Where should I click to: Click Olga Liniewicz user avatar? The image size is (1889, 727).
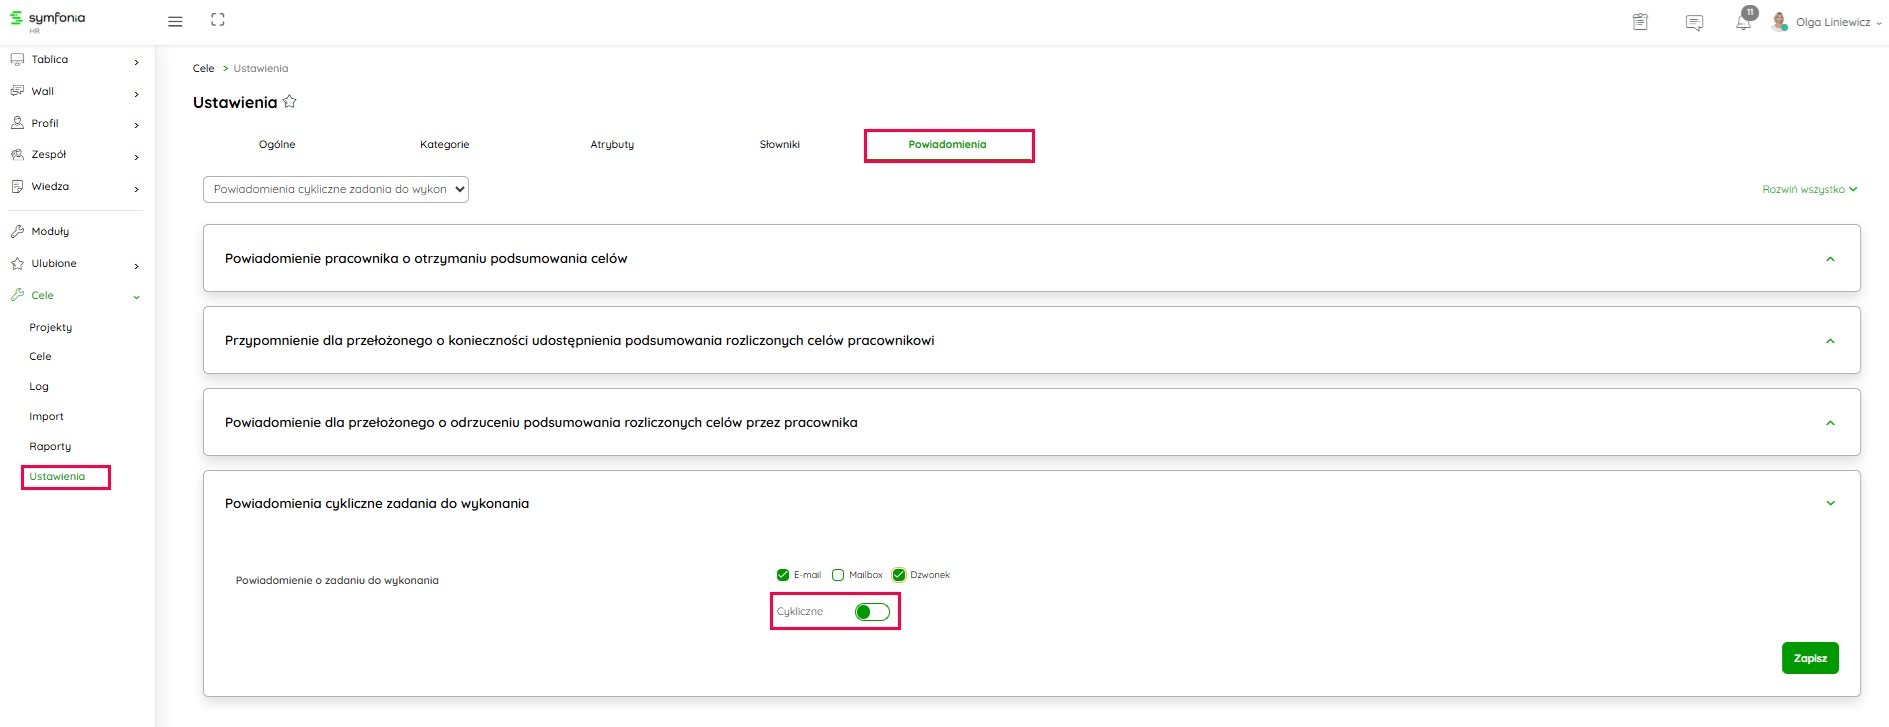coord(1779,22)
